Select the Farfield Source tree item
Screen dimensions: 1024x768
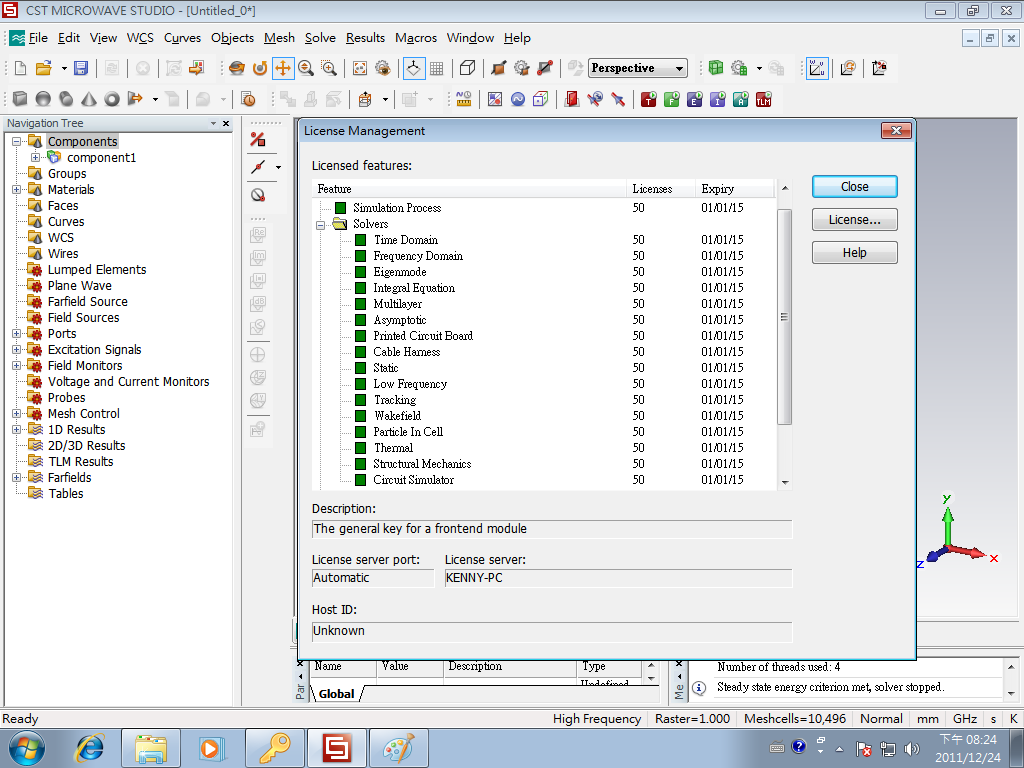(x=88, y=302)
